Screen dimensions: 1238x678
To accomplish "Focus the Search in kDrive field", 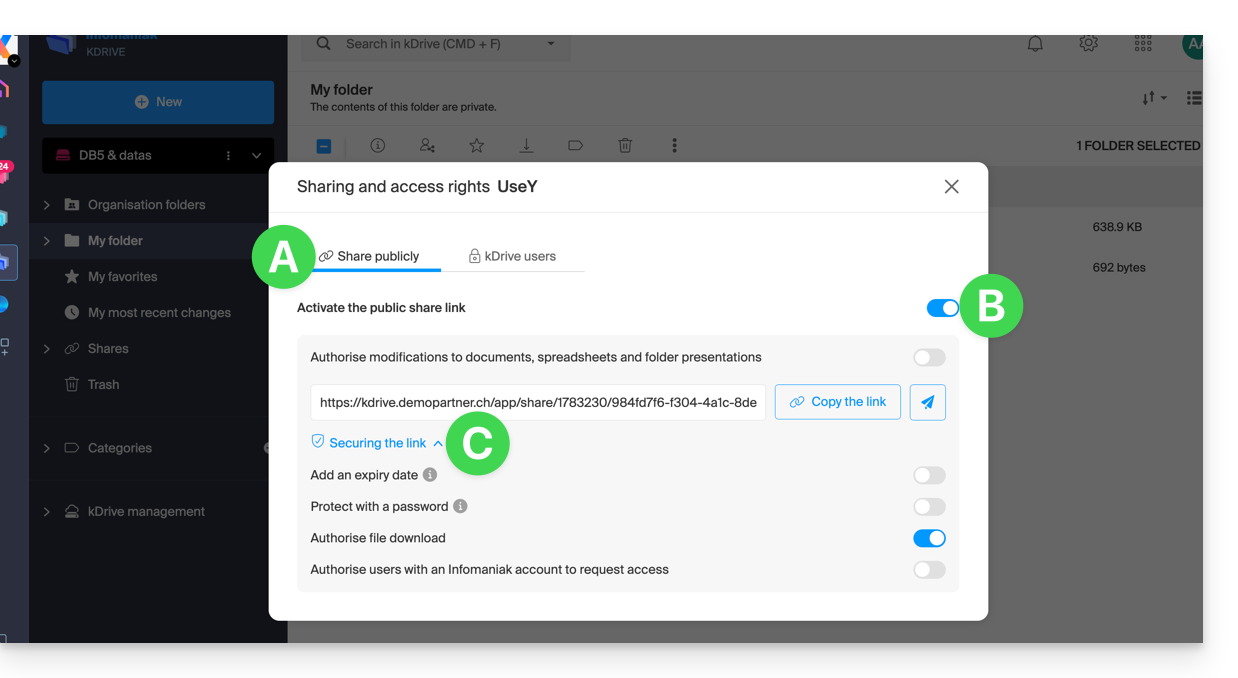I will tap(437, 44).
